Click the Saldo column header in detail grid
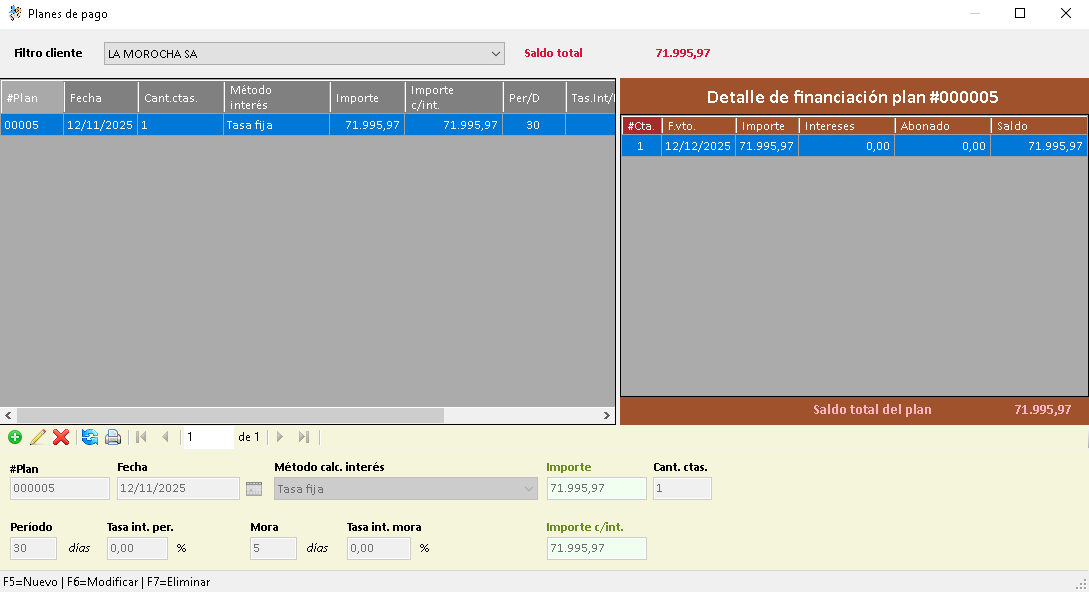The height and width of the screenshot is (592, 1089). click(1037, 126)
